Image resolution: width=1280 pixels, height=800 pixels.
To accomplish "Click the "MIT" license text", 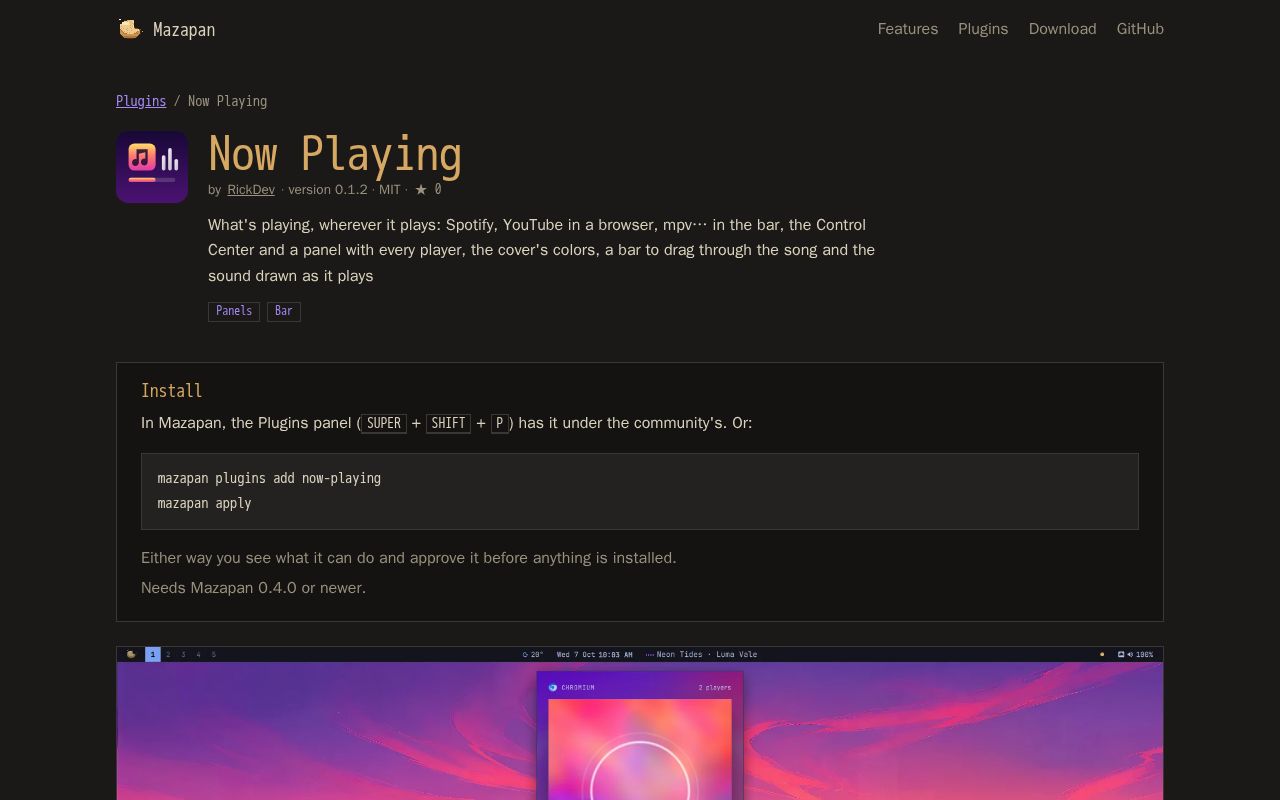I will coord(390,189).
